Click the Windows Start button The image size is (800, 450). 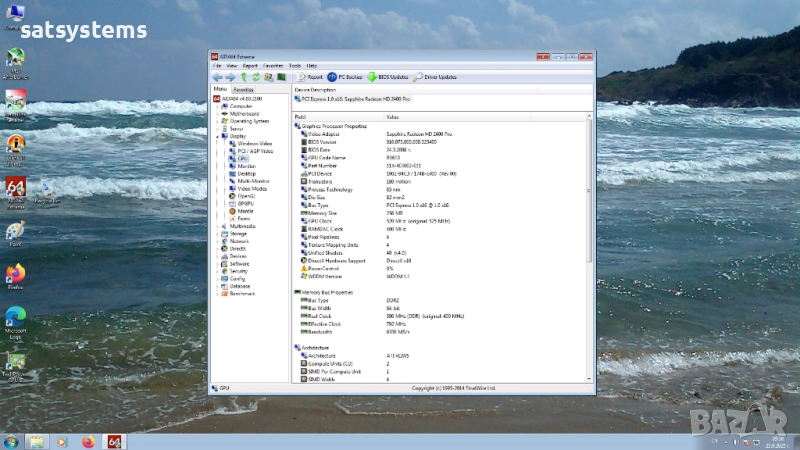10,441
